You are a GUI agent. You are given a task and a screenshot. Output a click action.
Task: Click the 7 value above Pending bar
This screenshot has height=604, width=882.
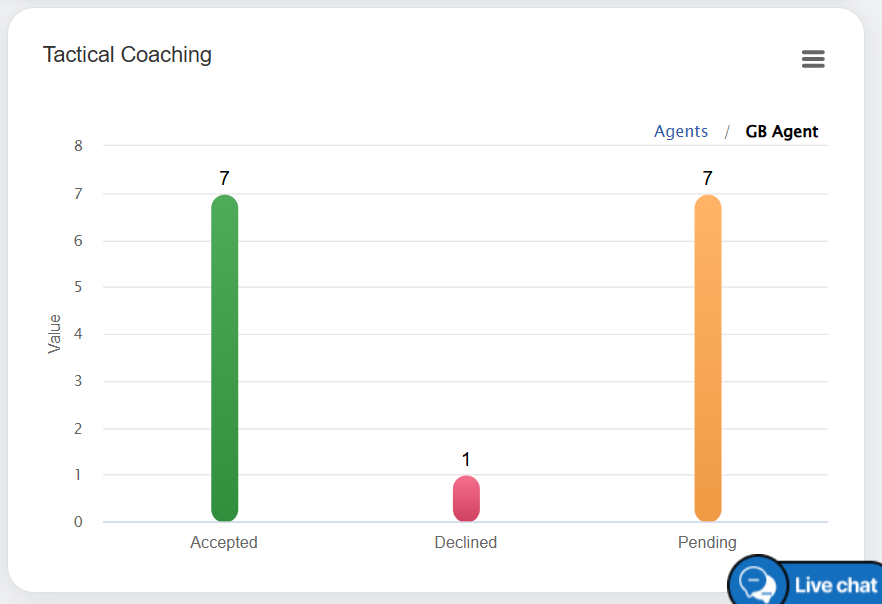[708, 179]
